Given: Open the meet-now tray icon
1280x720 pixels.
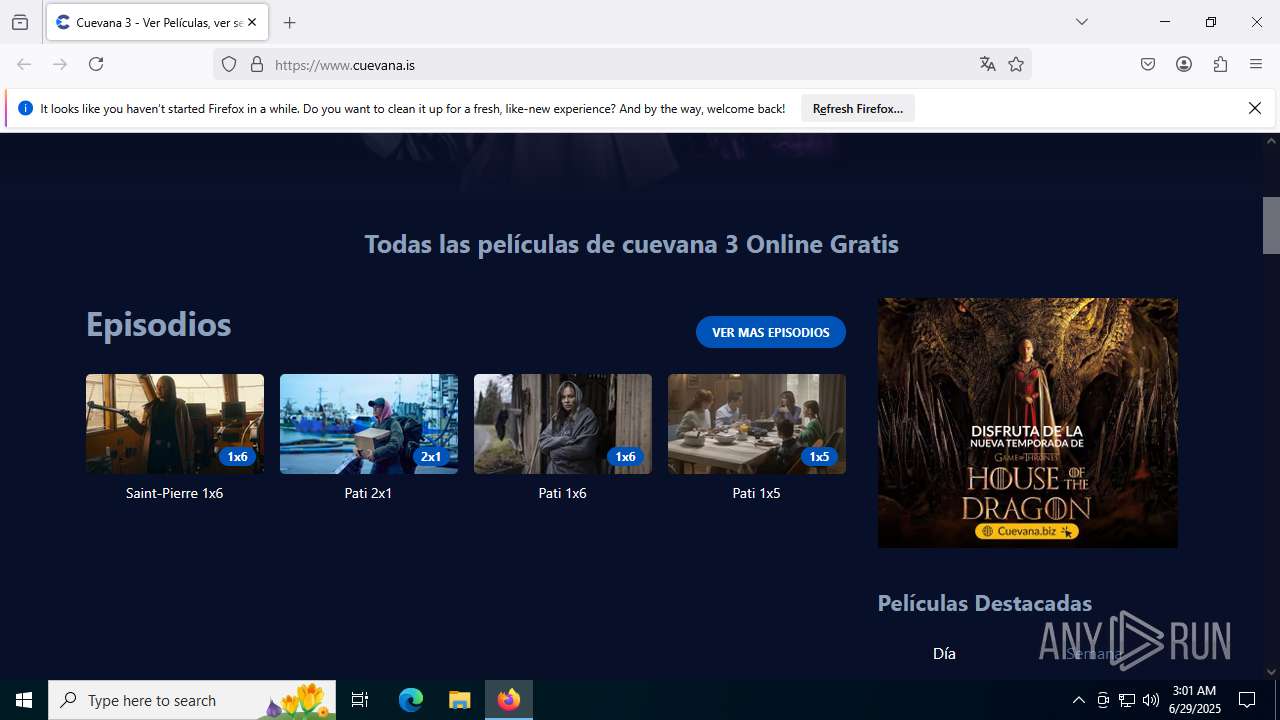Looking at the screenshot, I should (1103, 700).
